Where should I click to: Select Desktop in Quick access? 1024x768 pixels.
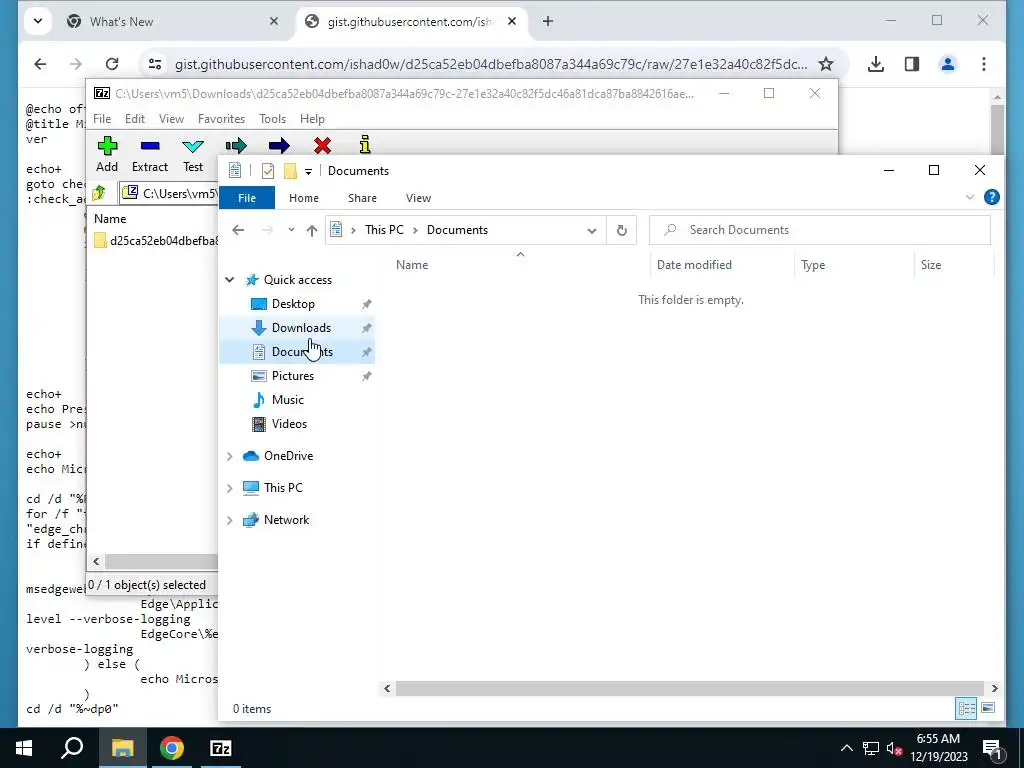(293, 304)
